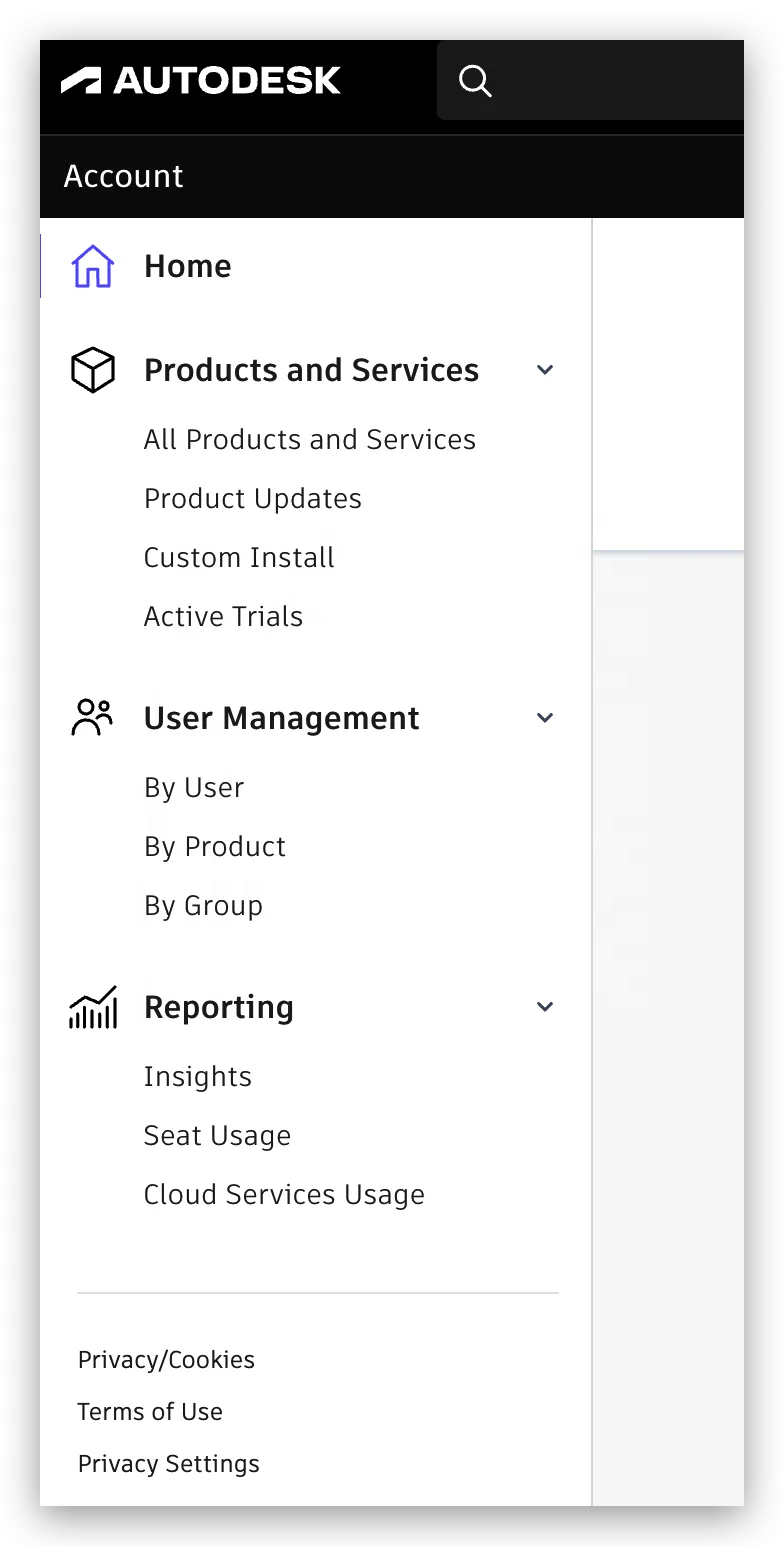
Task: Collapse the User Management chevron
Action: point(545,718)
